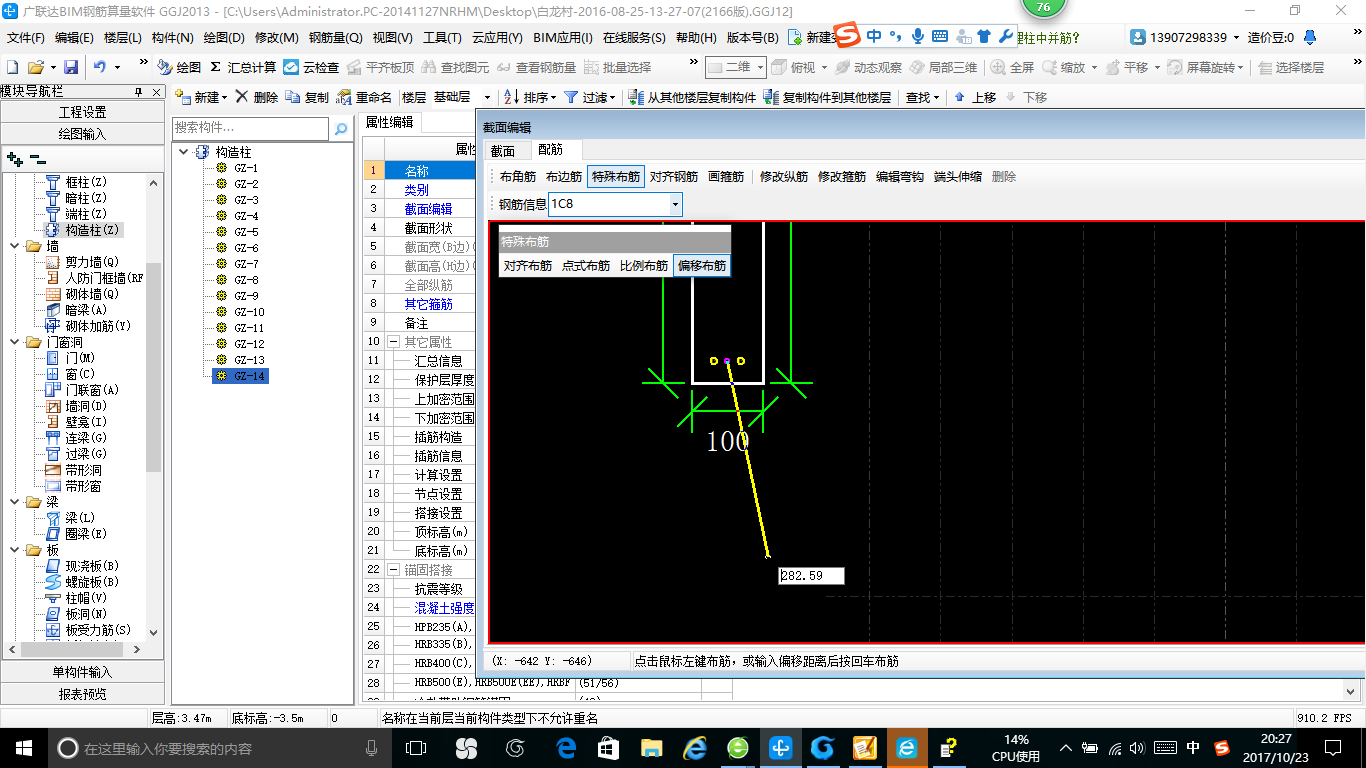Toggle the 特殊布筋 button
The image size is (1366, 768).
[616, 177]
